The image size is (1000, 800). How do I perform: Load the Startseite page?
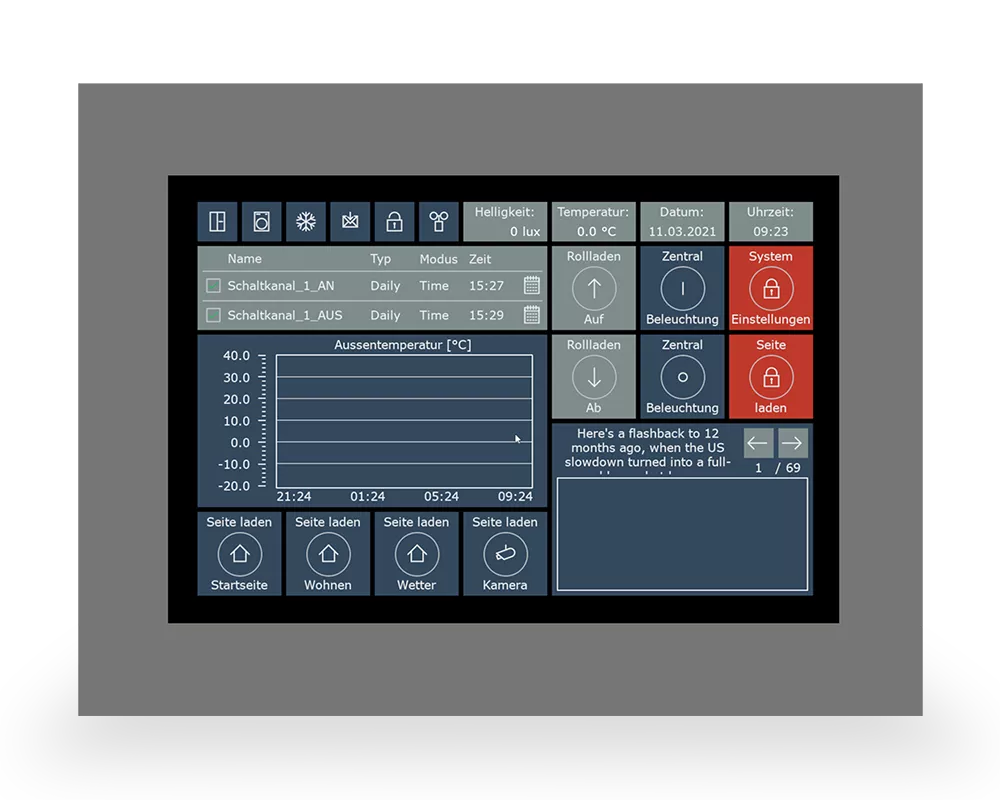(239, 553)
